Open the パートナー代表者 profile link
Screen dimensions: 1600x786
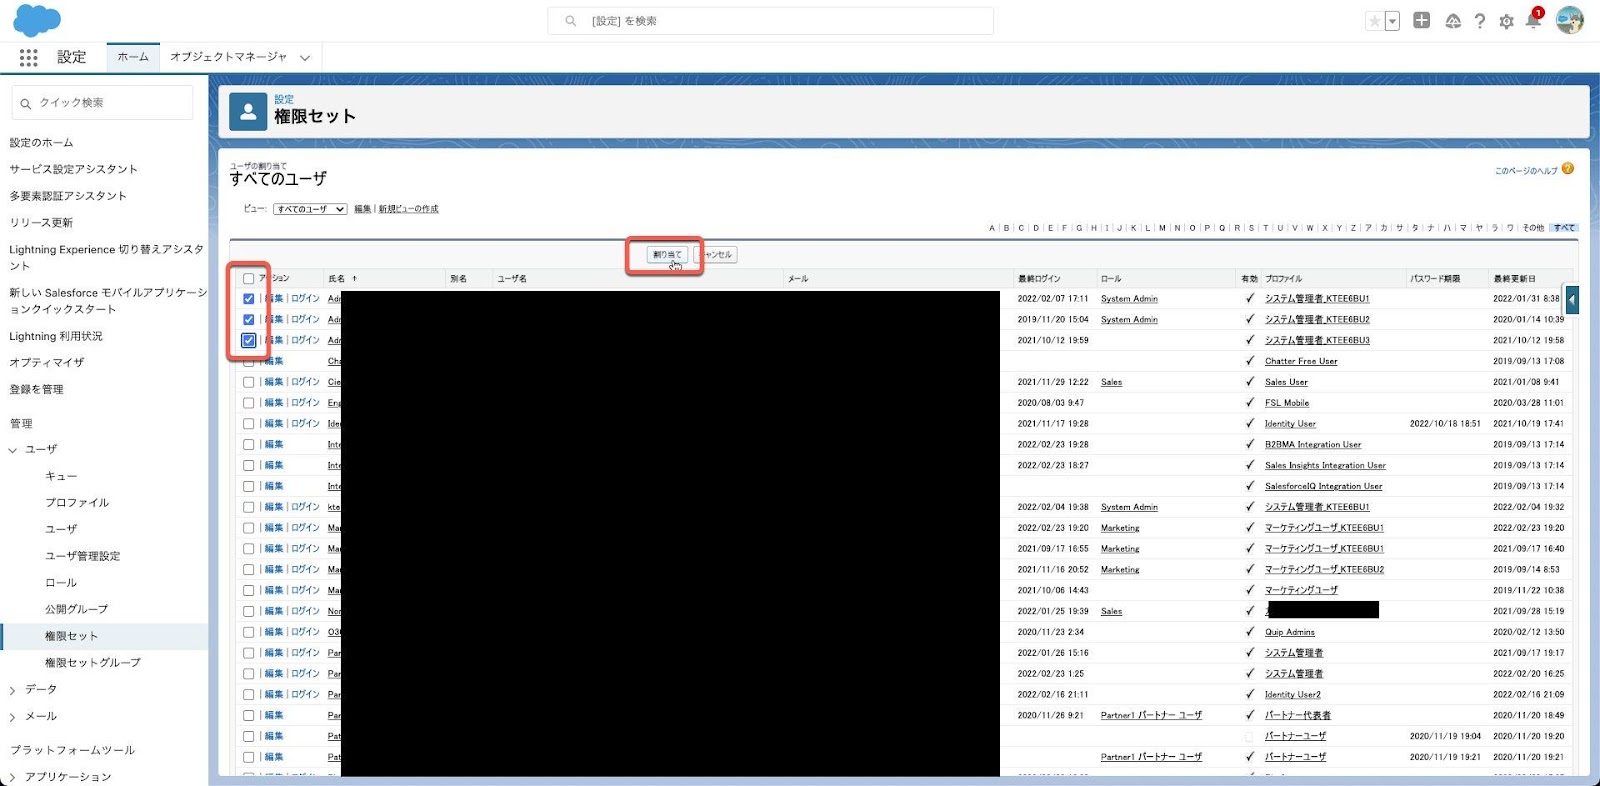1297,715
